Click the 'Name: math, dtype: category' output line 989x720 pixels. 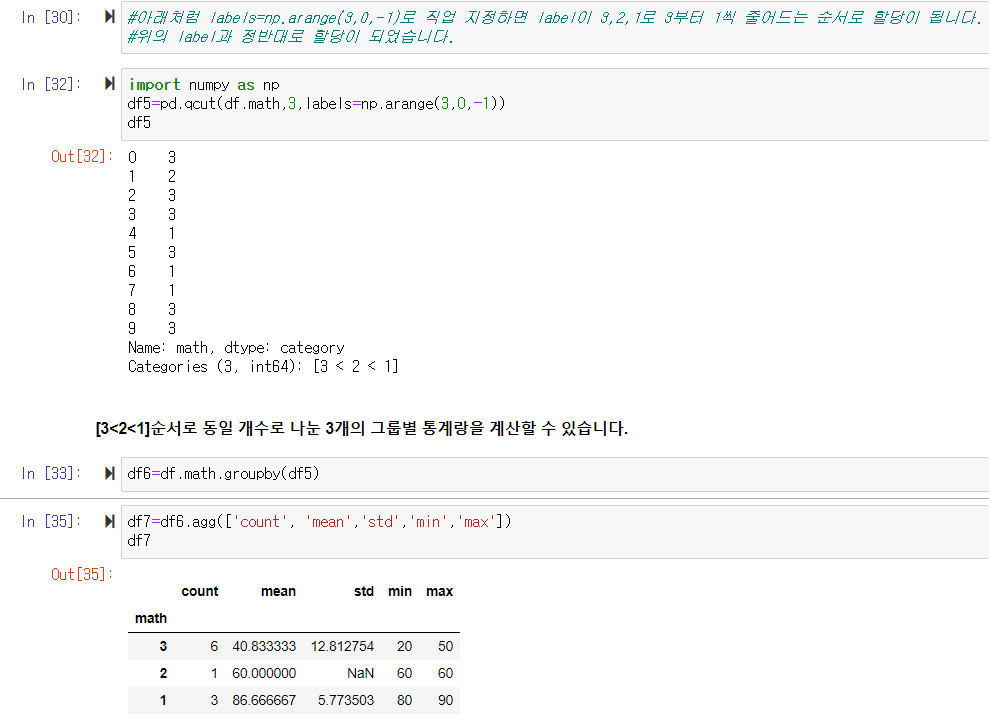[236, 348]
